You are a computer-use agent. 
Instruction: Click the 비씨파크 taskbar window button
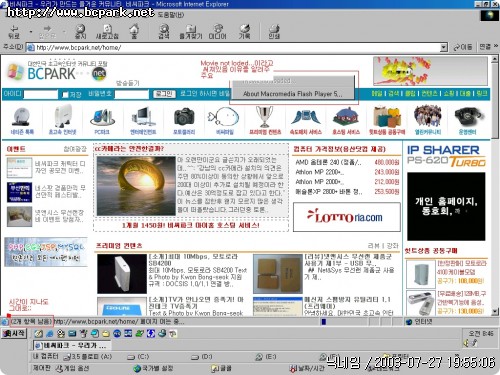tap(71, 345)
